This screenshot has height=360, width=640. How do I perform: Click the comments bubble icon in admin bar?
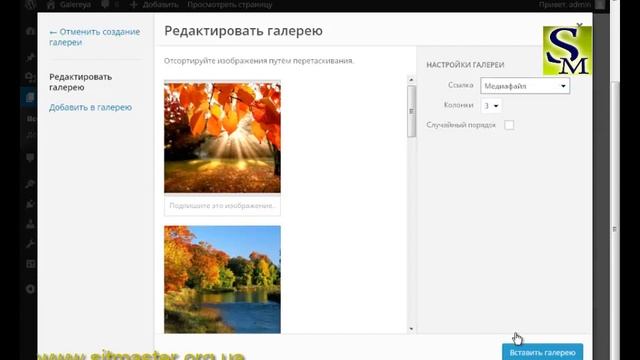coord(105,4)
